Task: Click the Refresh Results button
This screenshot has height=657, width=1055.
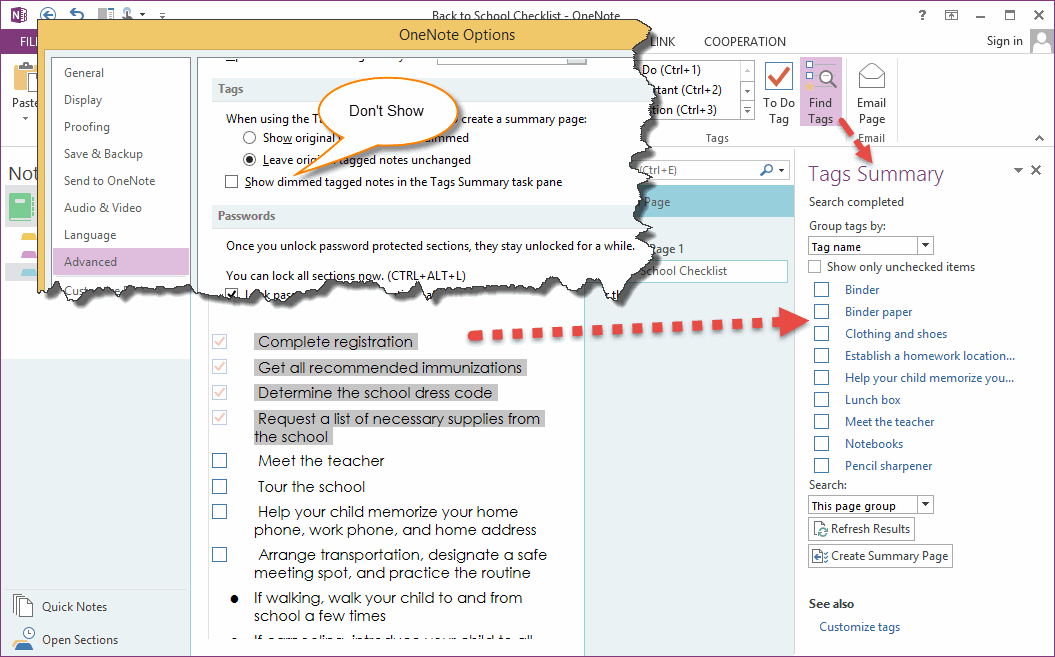Action: pyautogui.click(x=861, y=528)
